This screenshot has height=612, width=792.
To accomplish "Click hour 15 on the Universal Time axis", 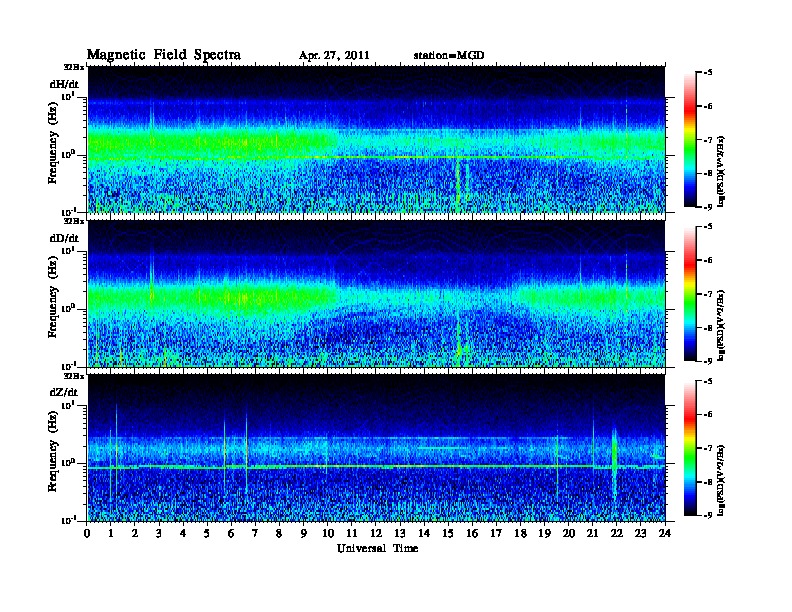I will tap(448, 533).
